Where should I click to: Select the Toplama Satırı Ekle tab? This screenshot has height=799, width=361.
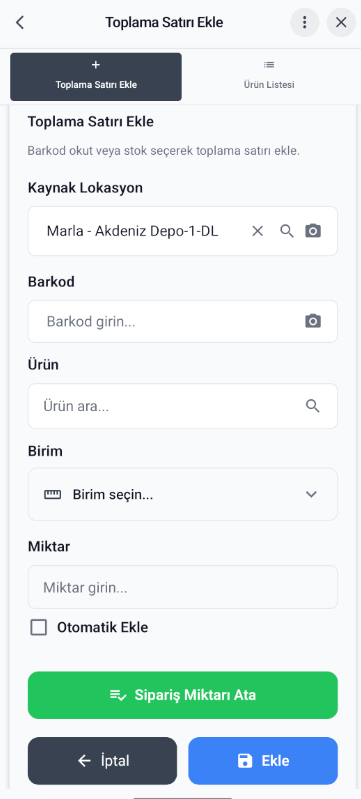(96, 77)
